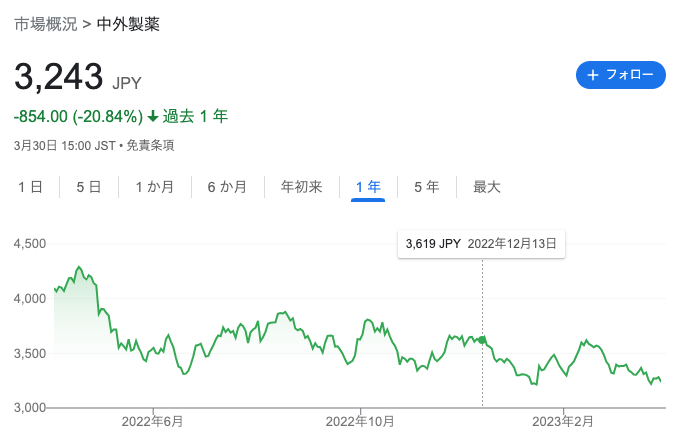Image resolution: width=680 pixels, height=440 pixels.
Task: Click the 3月30日 15:00 JST timestamp
Action: click(65, 146)
